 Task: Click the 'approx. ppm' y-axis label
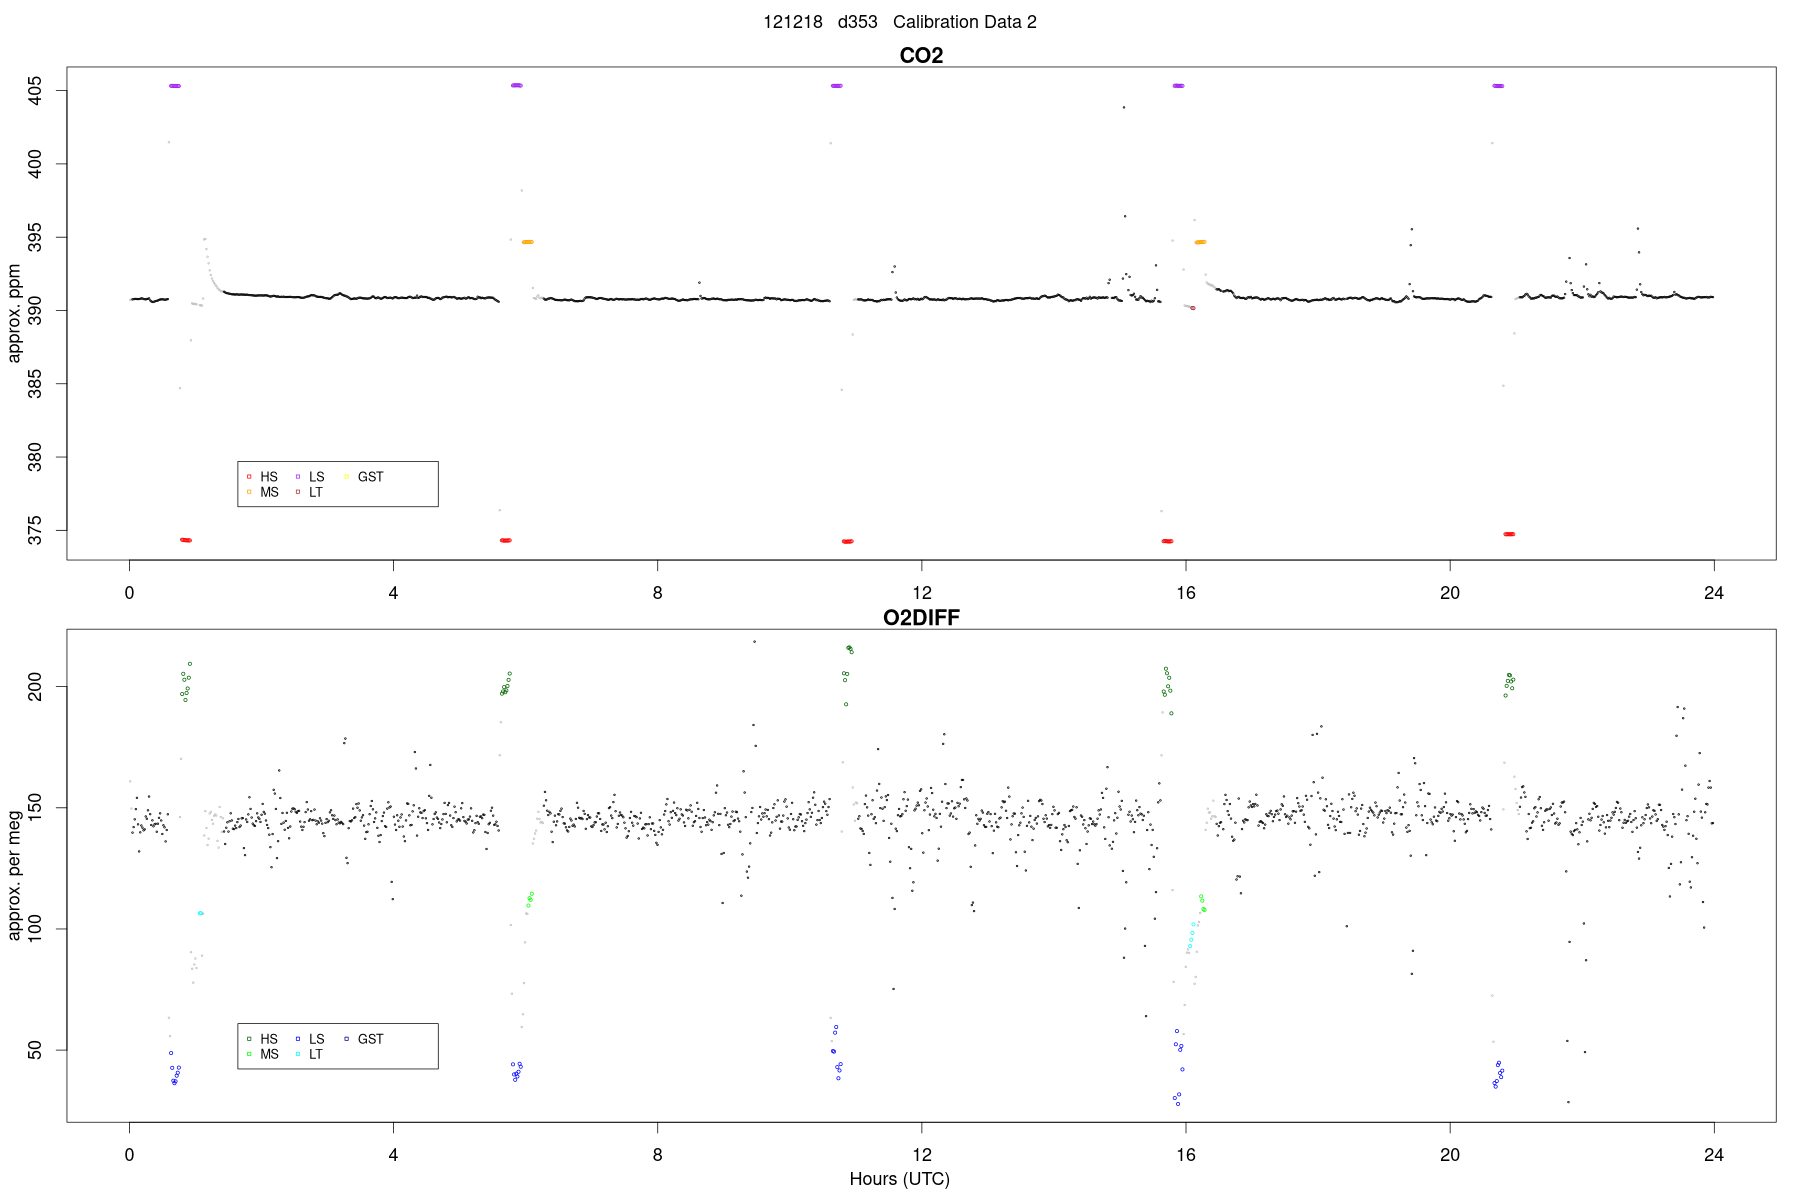pos(14,313)
